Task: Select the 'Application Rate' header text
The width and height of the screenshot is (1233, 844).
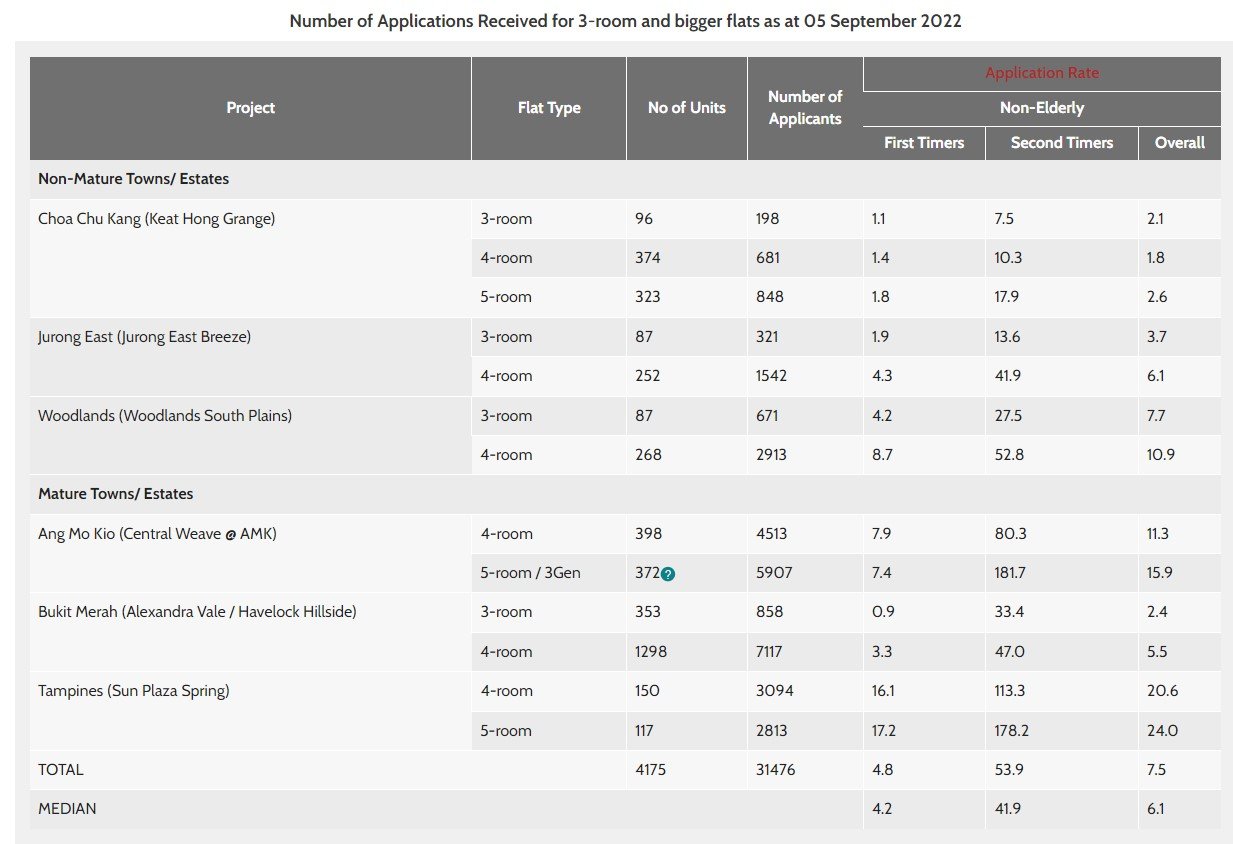Action: [x=1042, y=73]
